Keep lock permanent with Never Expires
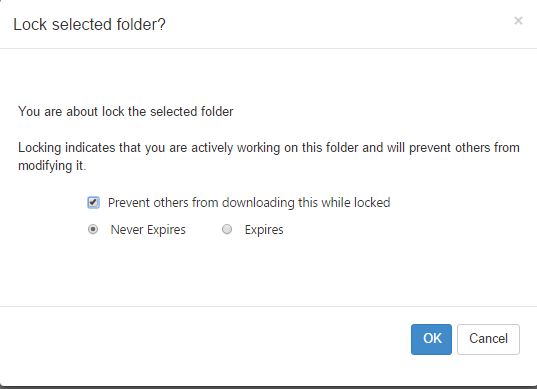 93,229
